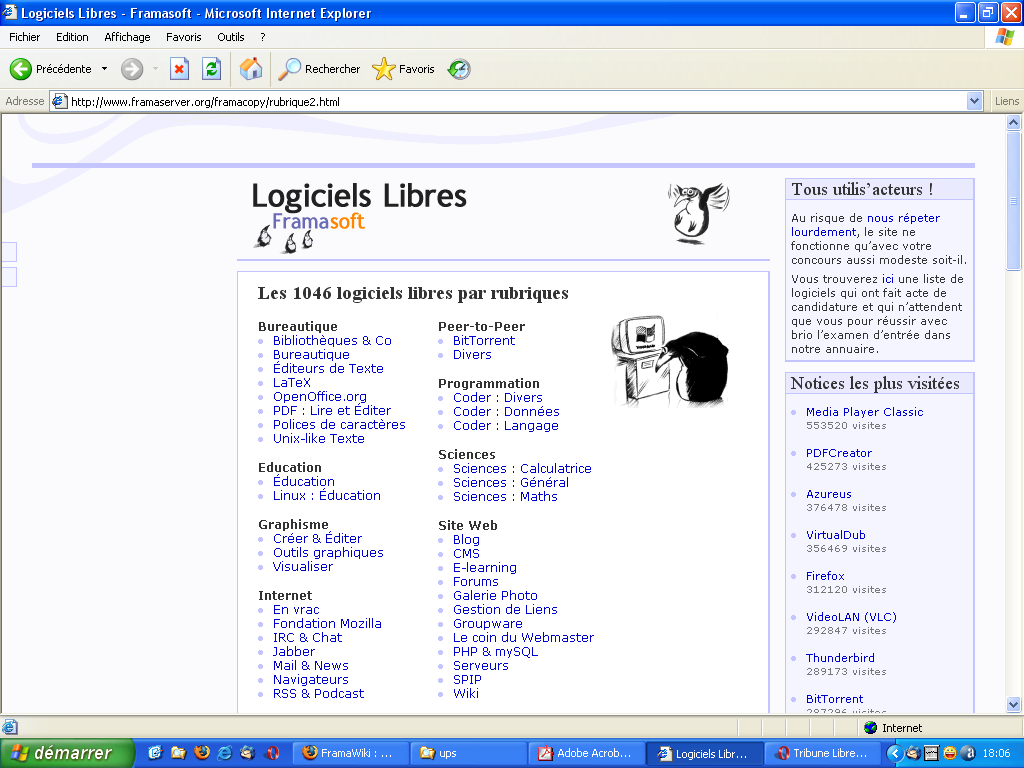Open Azureus notice link
The width and height of the screenshot is (1024, 768).
(x=829, y=494)
